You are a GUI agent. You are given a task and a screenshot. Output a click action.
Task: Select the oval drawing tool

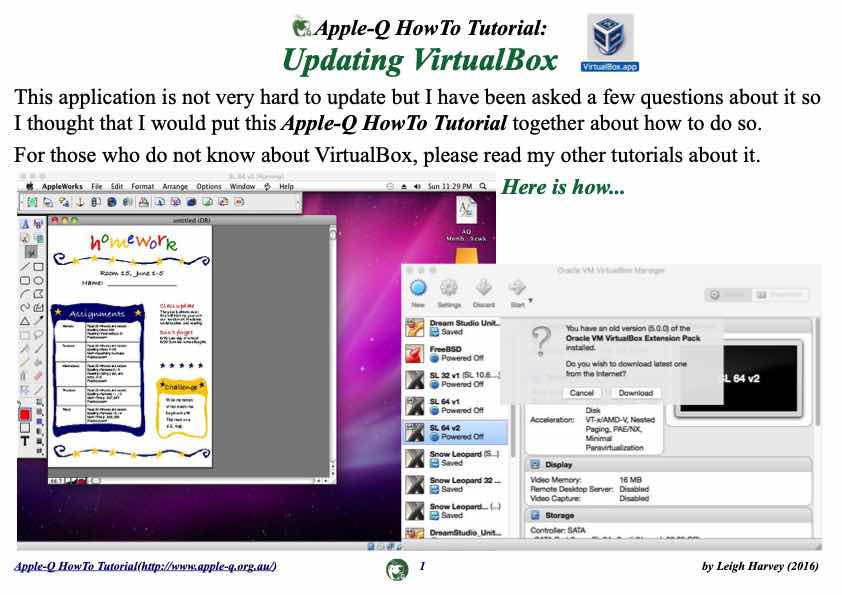39,280
